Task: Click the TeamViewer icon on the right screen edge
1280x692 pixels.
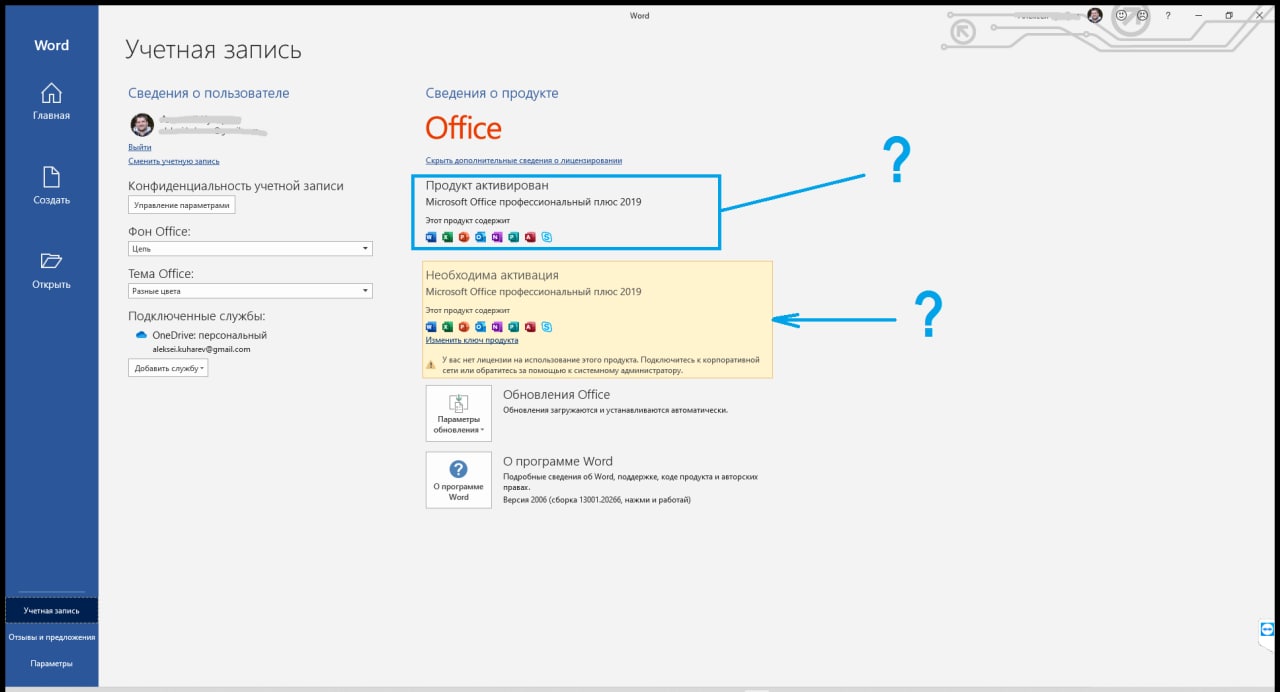Action: tap(1268, 629)
